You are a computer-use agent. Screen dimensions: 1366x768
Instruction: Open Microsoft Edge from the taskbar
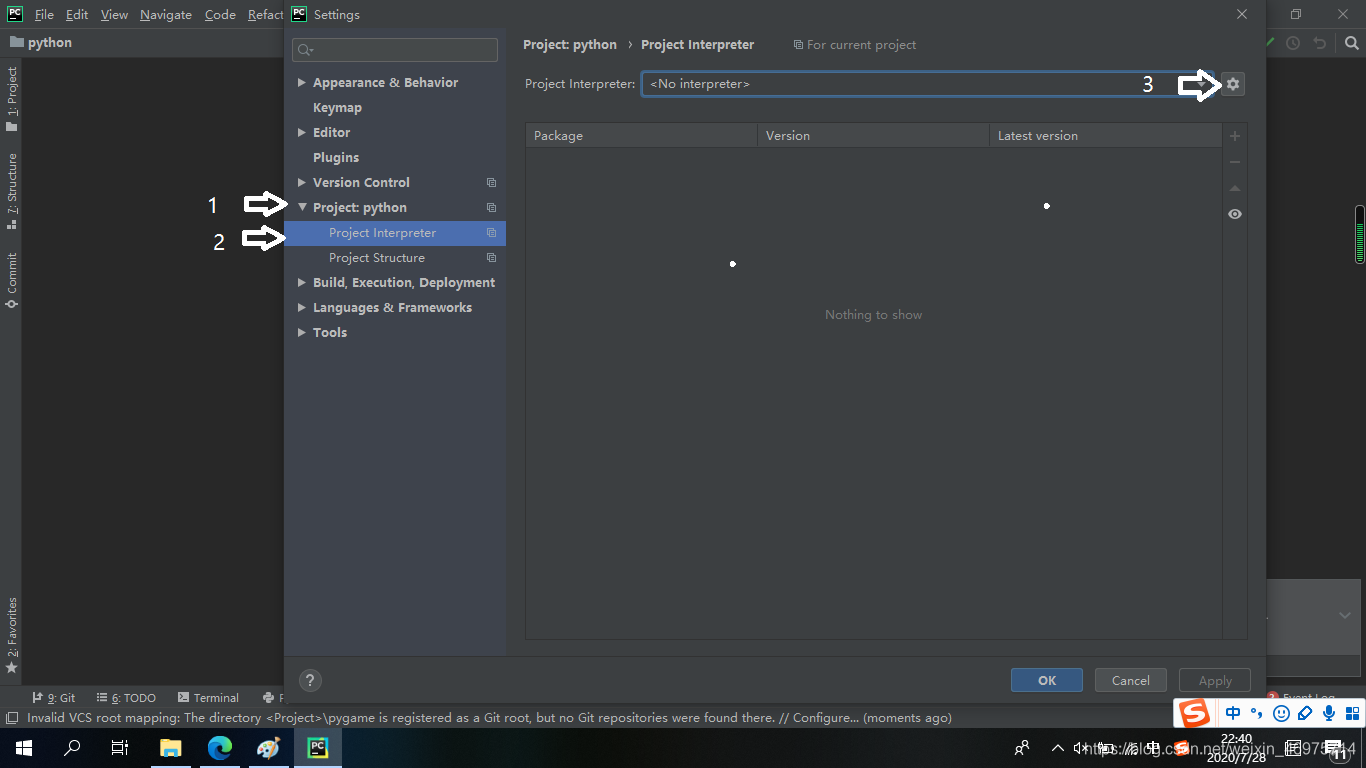220,748
